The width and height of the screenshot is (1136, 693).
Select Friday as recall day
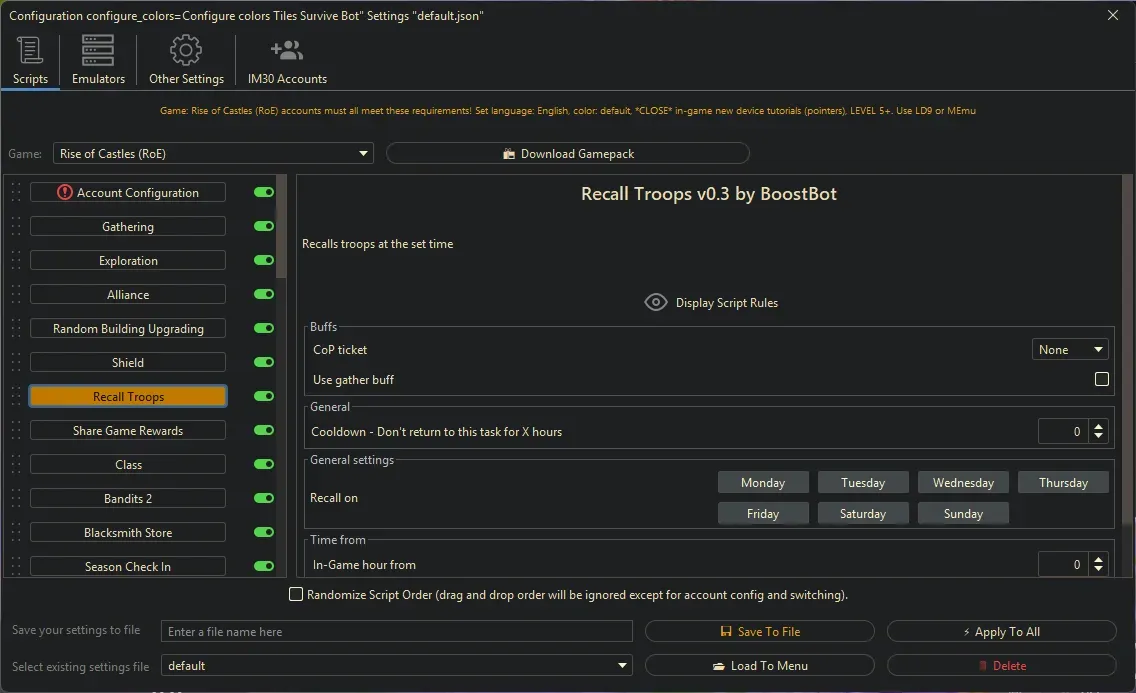[x=763, y=513]
